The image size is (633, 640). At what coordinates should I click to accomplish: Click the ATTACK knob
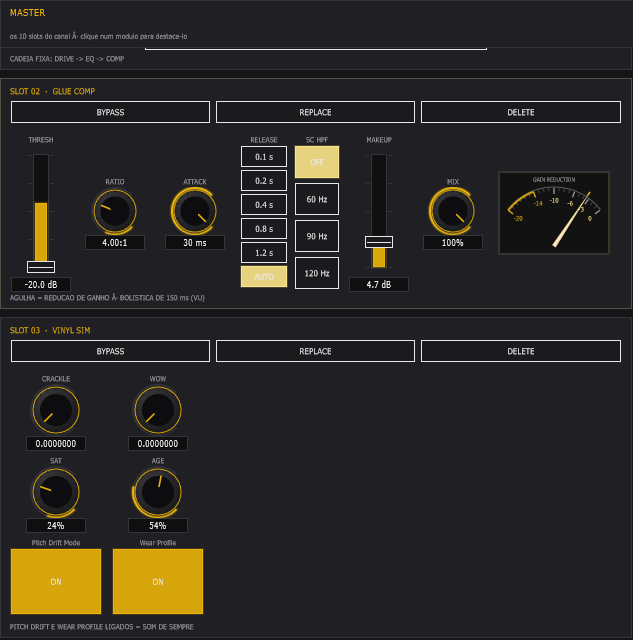(195, 211)
